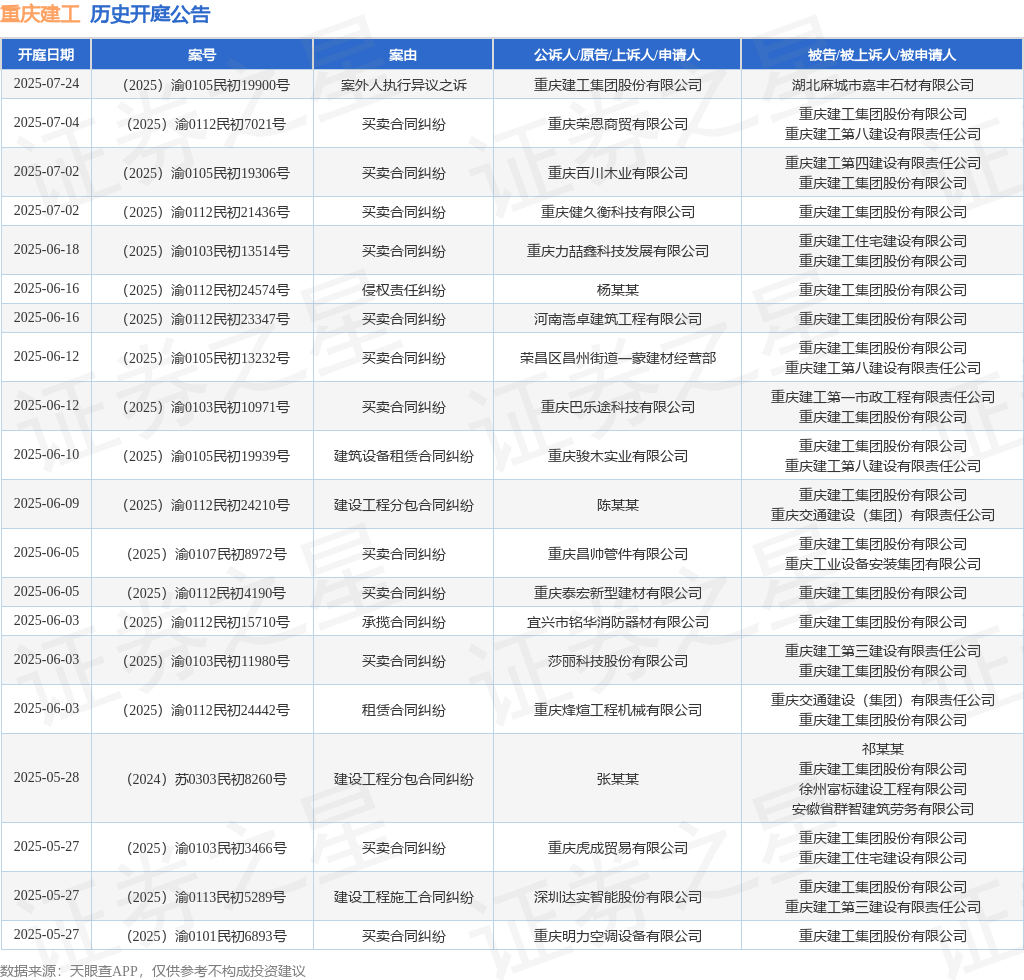This screenshot has width=1024, height=980.
Task: Click plaintiff '重庆骏木实业有限公司'
Action: pos(617,456)
